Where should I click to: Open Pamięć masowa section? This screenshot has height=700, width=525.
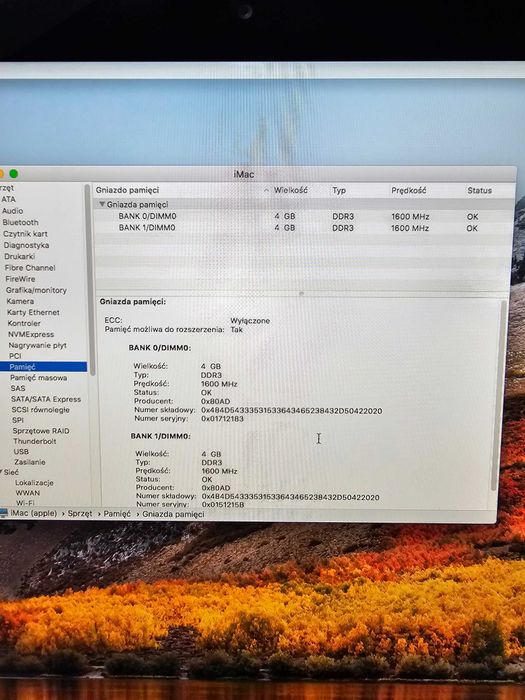[38, 377]
